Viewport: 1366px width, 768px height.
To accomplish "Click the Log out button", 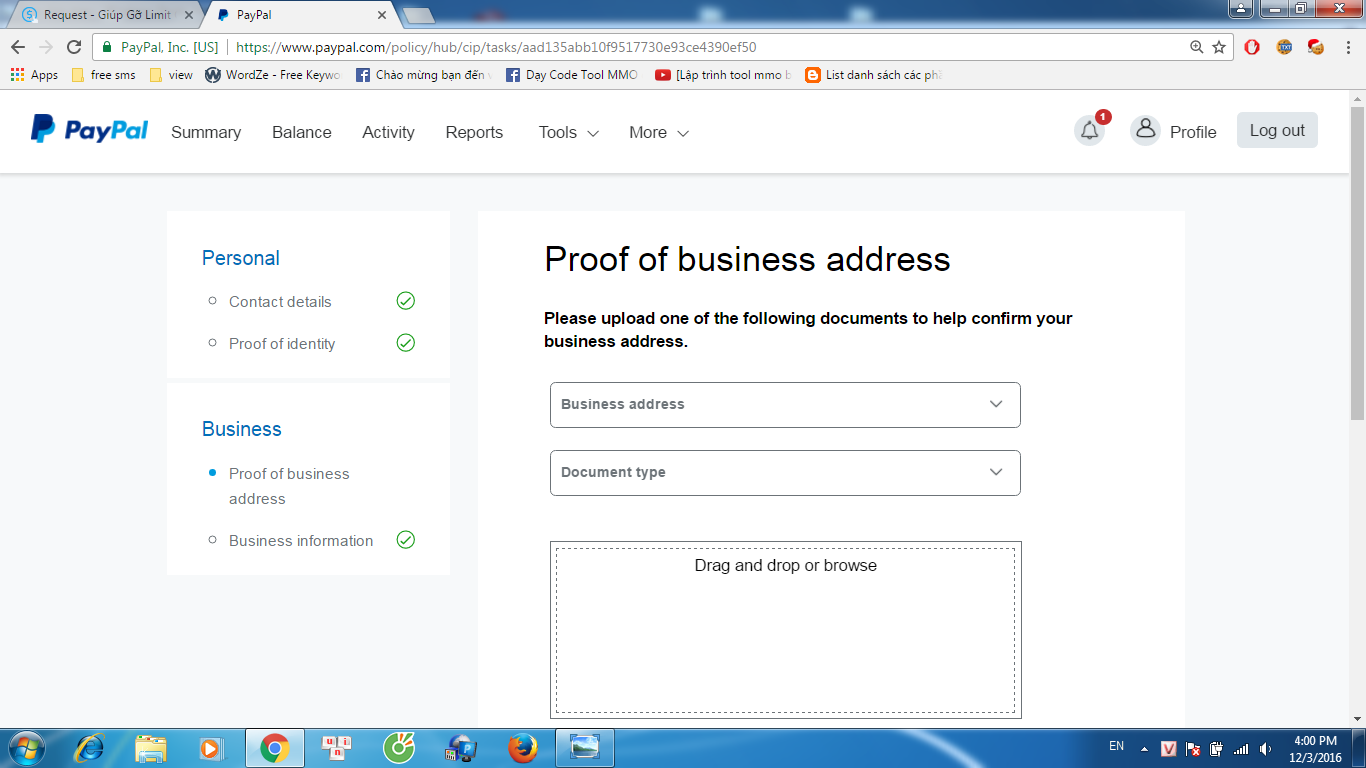I will click(x=1277, y=130).
